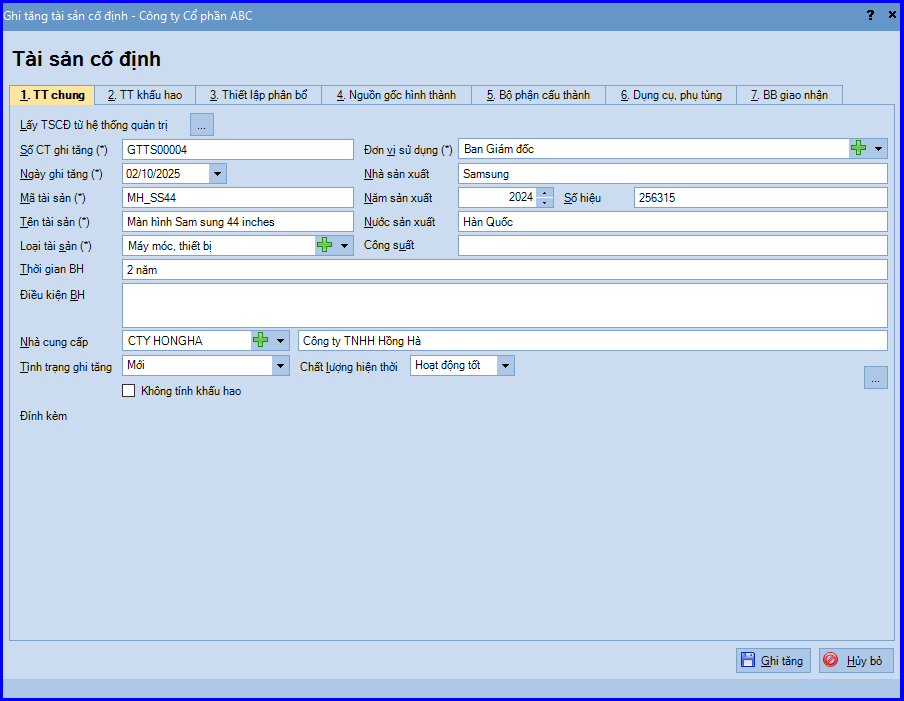Increase Năm sản xuất with up arrow

click(545, 193)
